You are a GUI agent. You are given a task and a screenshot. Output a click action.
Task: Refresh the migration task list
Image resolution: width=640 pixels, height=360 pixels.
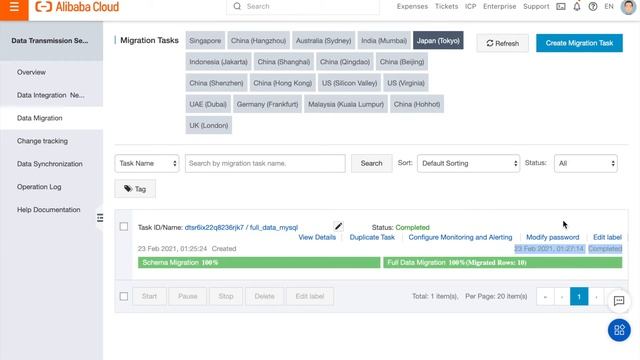[x=502, y=43]
